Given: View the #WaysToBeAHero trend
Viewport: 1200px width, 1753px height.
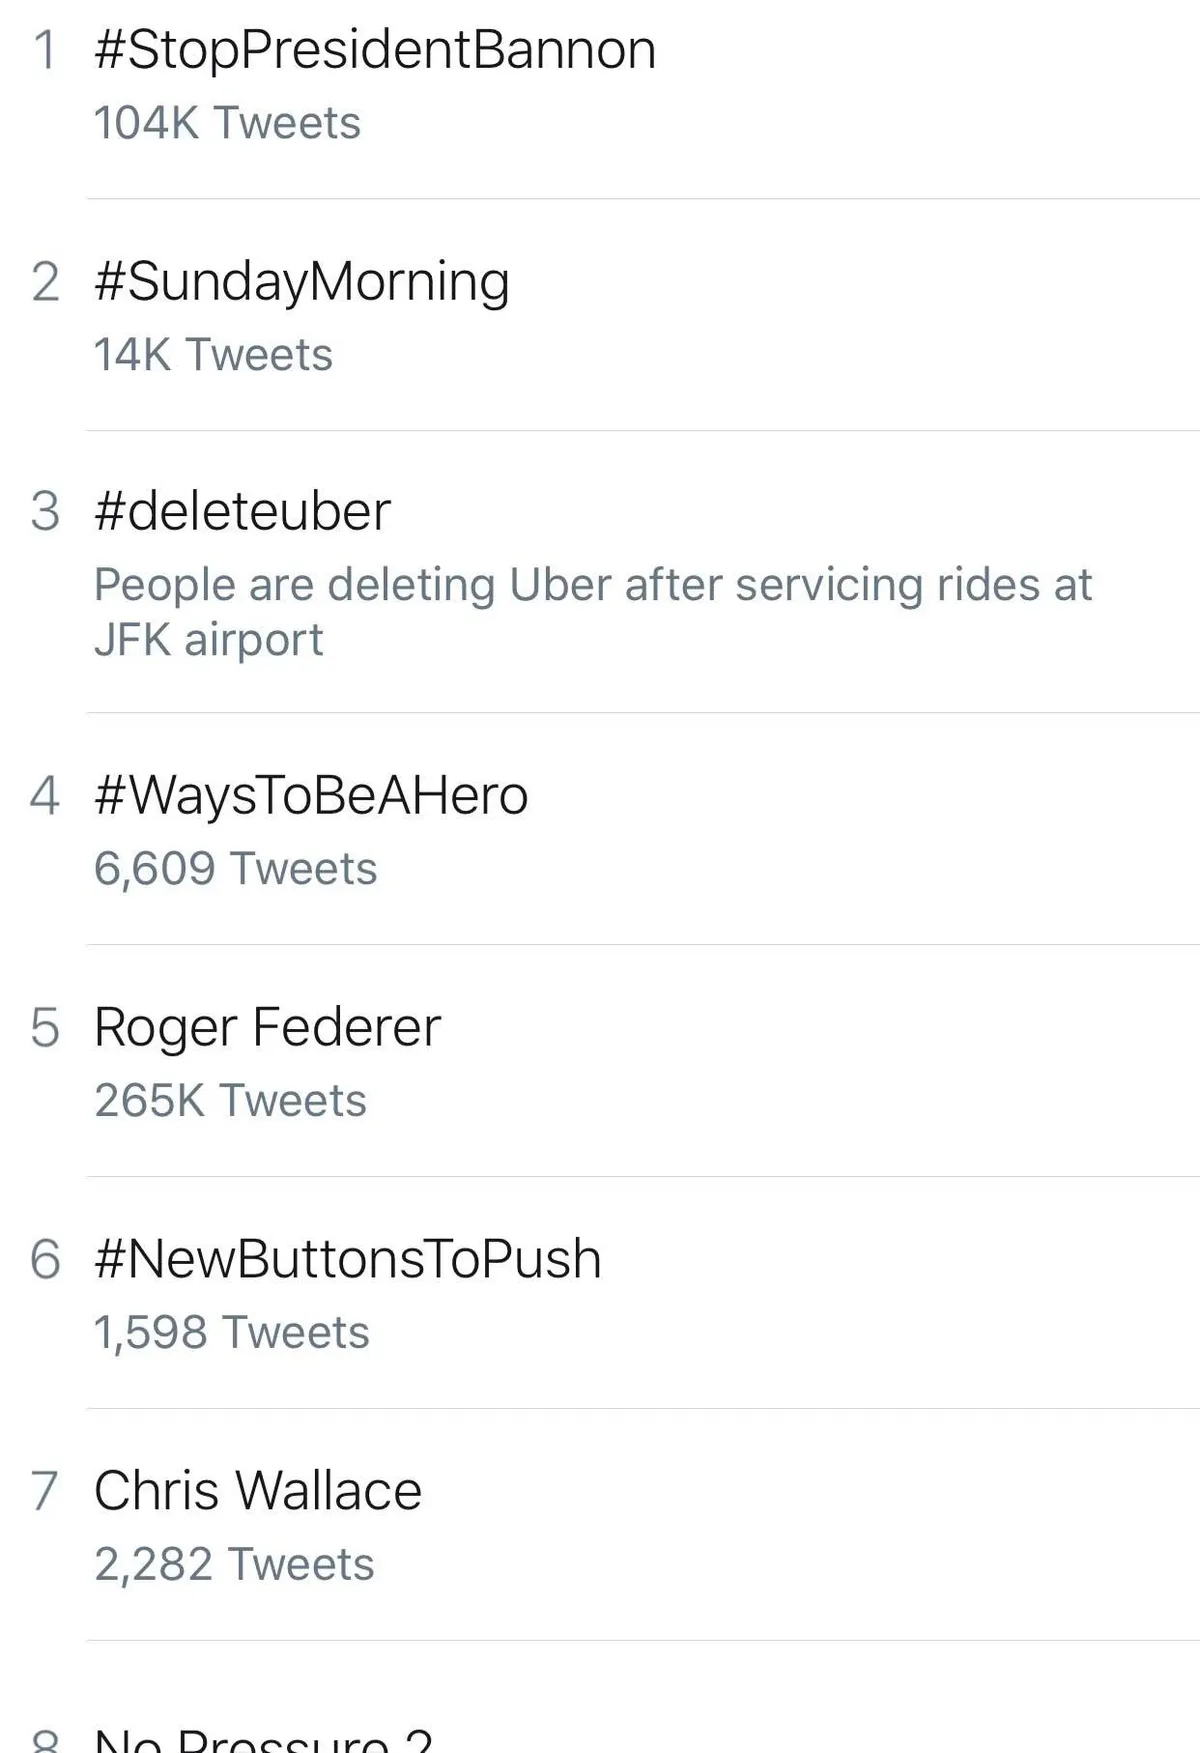Looking at the screenshot, I should point(311,796).
